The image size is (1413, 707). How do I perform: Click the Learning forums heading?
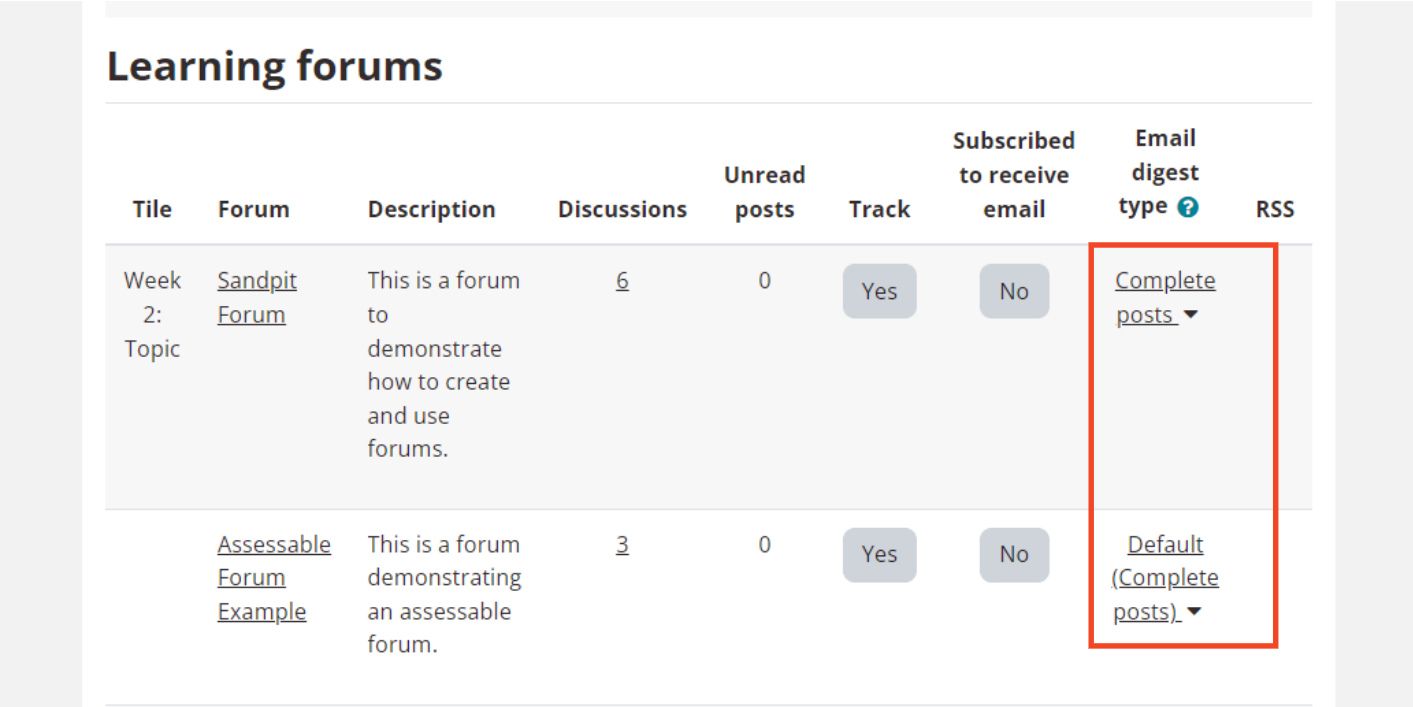point(275,66)
